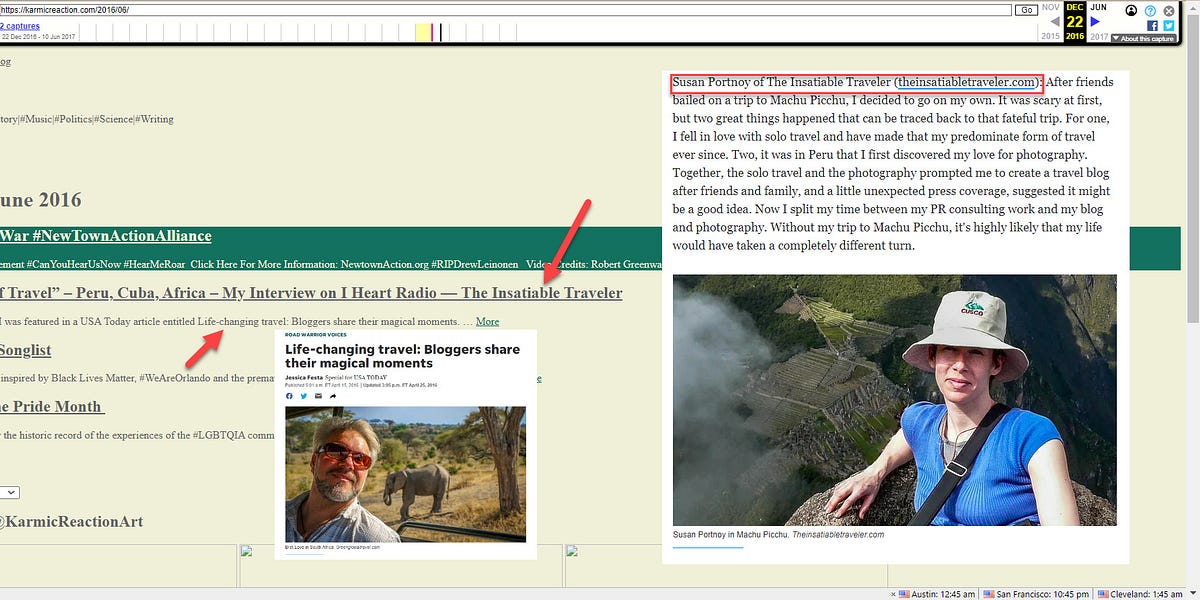Select the Facebook icon under the USA Today headline
Viewport: 1200px width, 600px height.
[x=290, y=396]
